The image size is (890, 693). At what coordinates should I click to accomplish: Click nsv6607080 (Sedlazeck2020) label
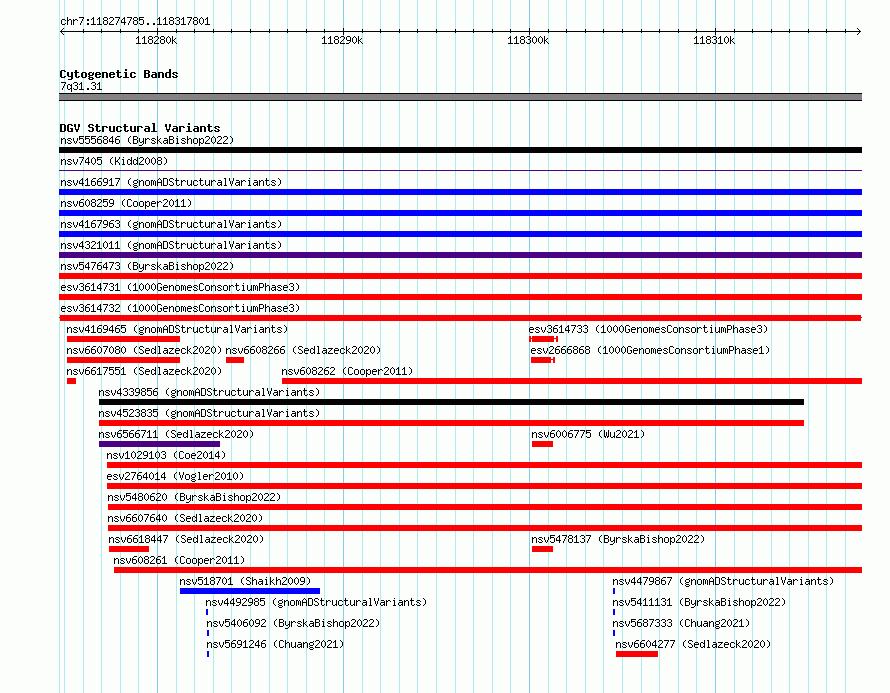[x=144, y=350]
